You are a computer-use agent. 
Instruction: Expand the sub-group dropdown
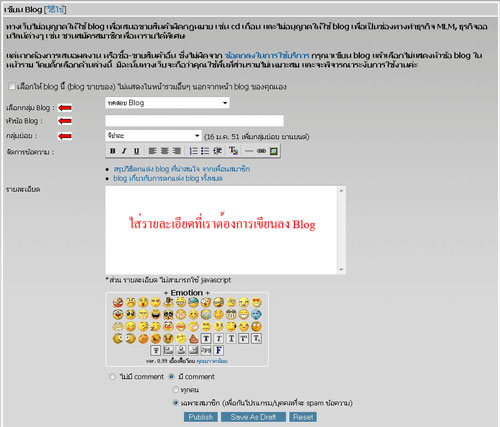153,136
